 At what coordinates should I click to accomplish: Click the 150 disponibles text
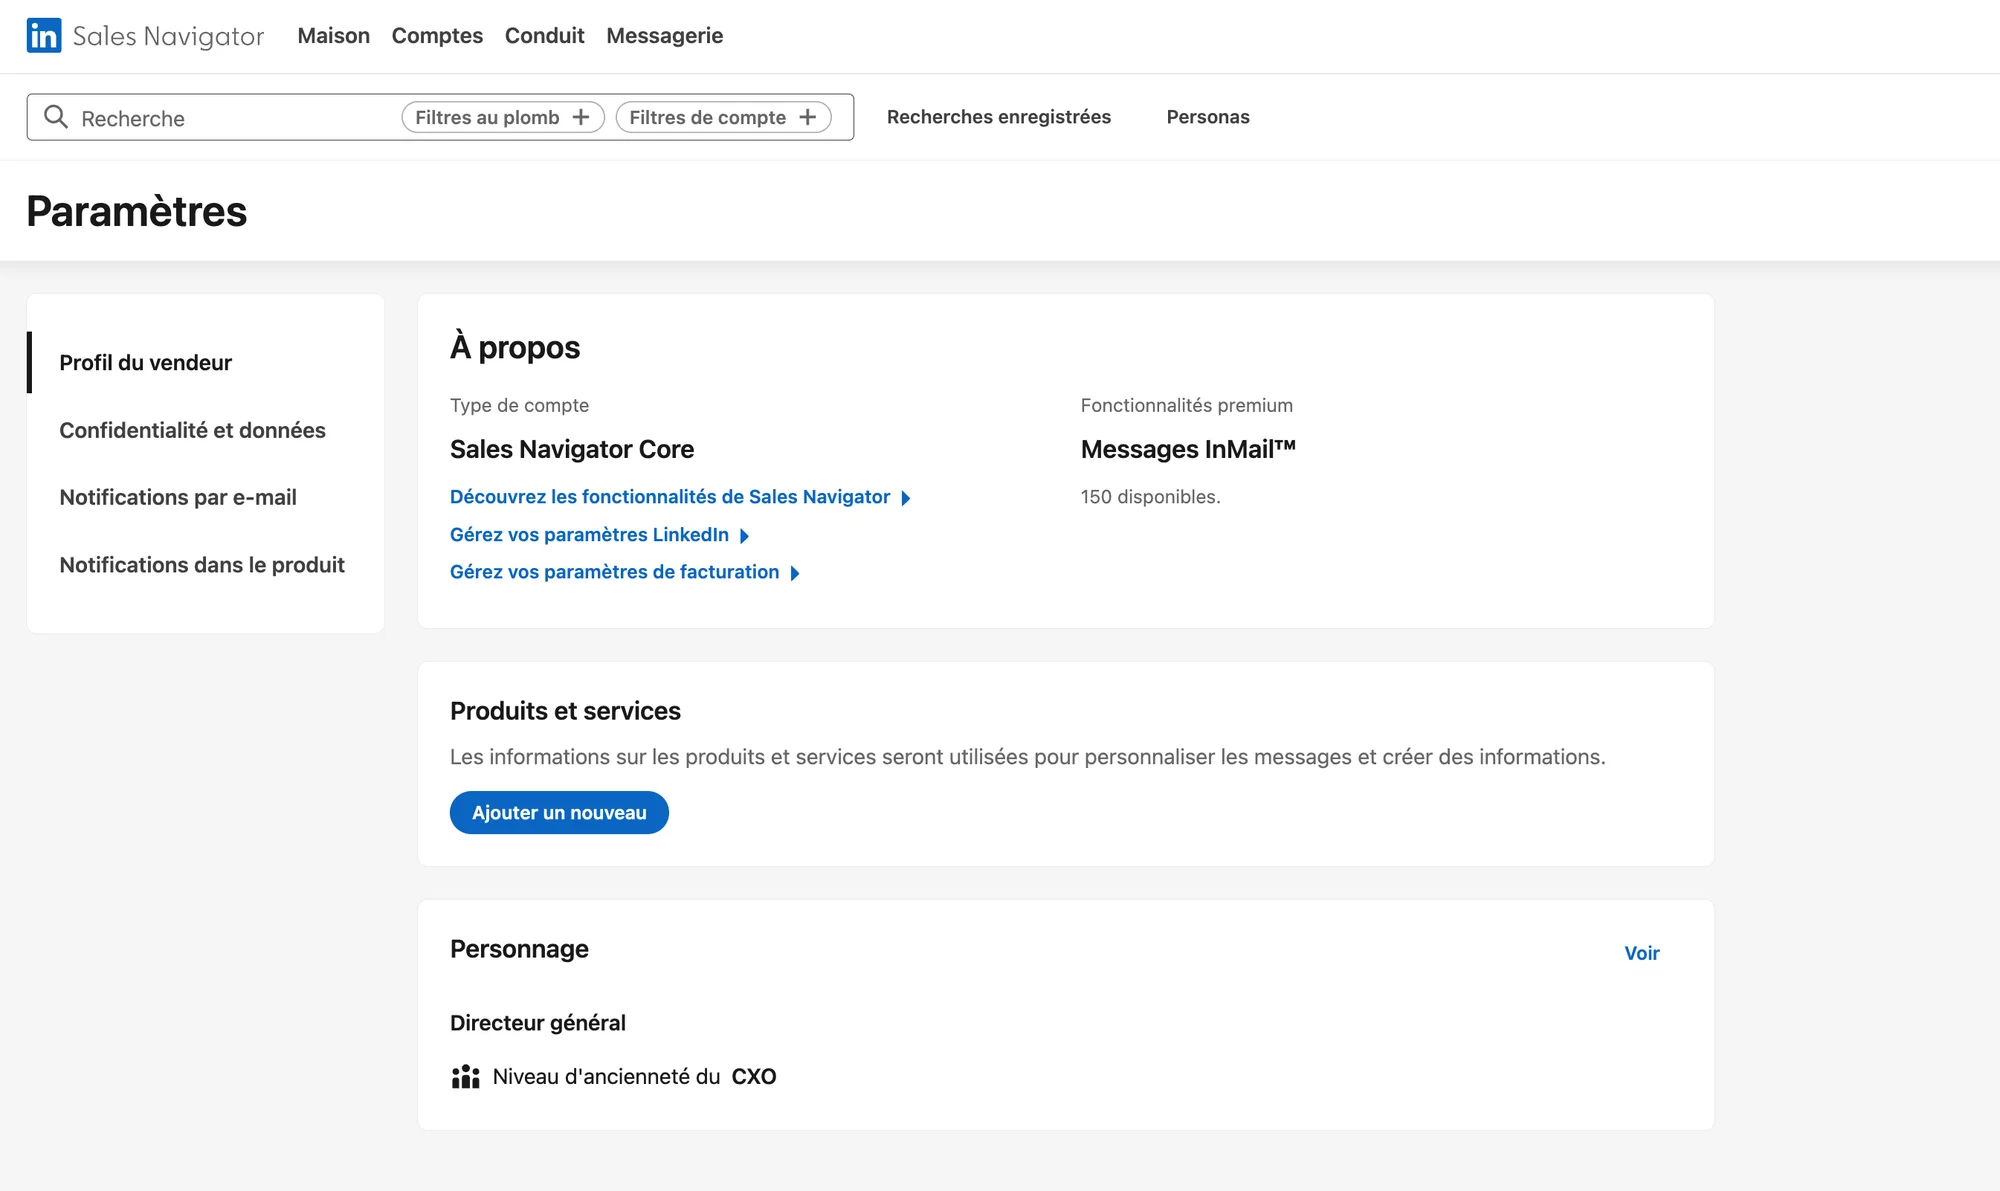click(x=1150, y=497)
